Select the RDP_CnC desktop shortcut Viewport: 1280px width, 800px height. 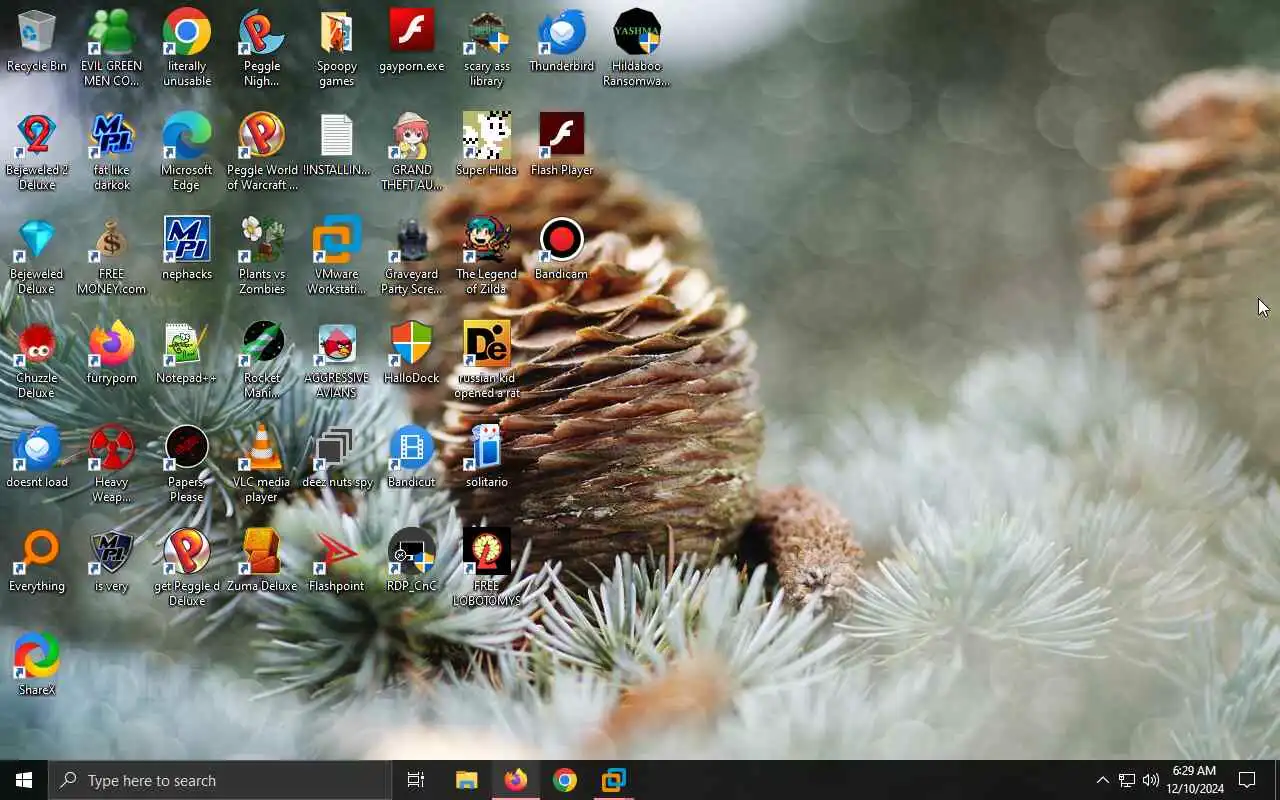tap(412, 562)
